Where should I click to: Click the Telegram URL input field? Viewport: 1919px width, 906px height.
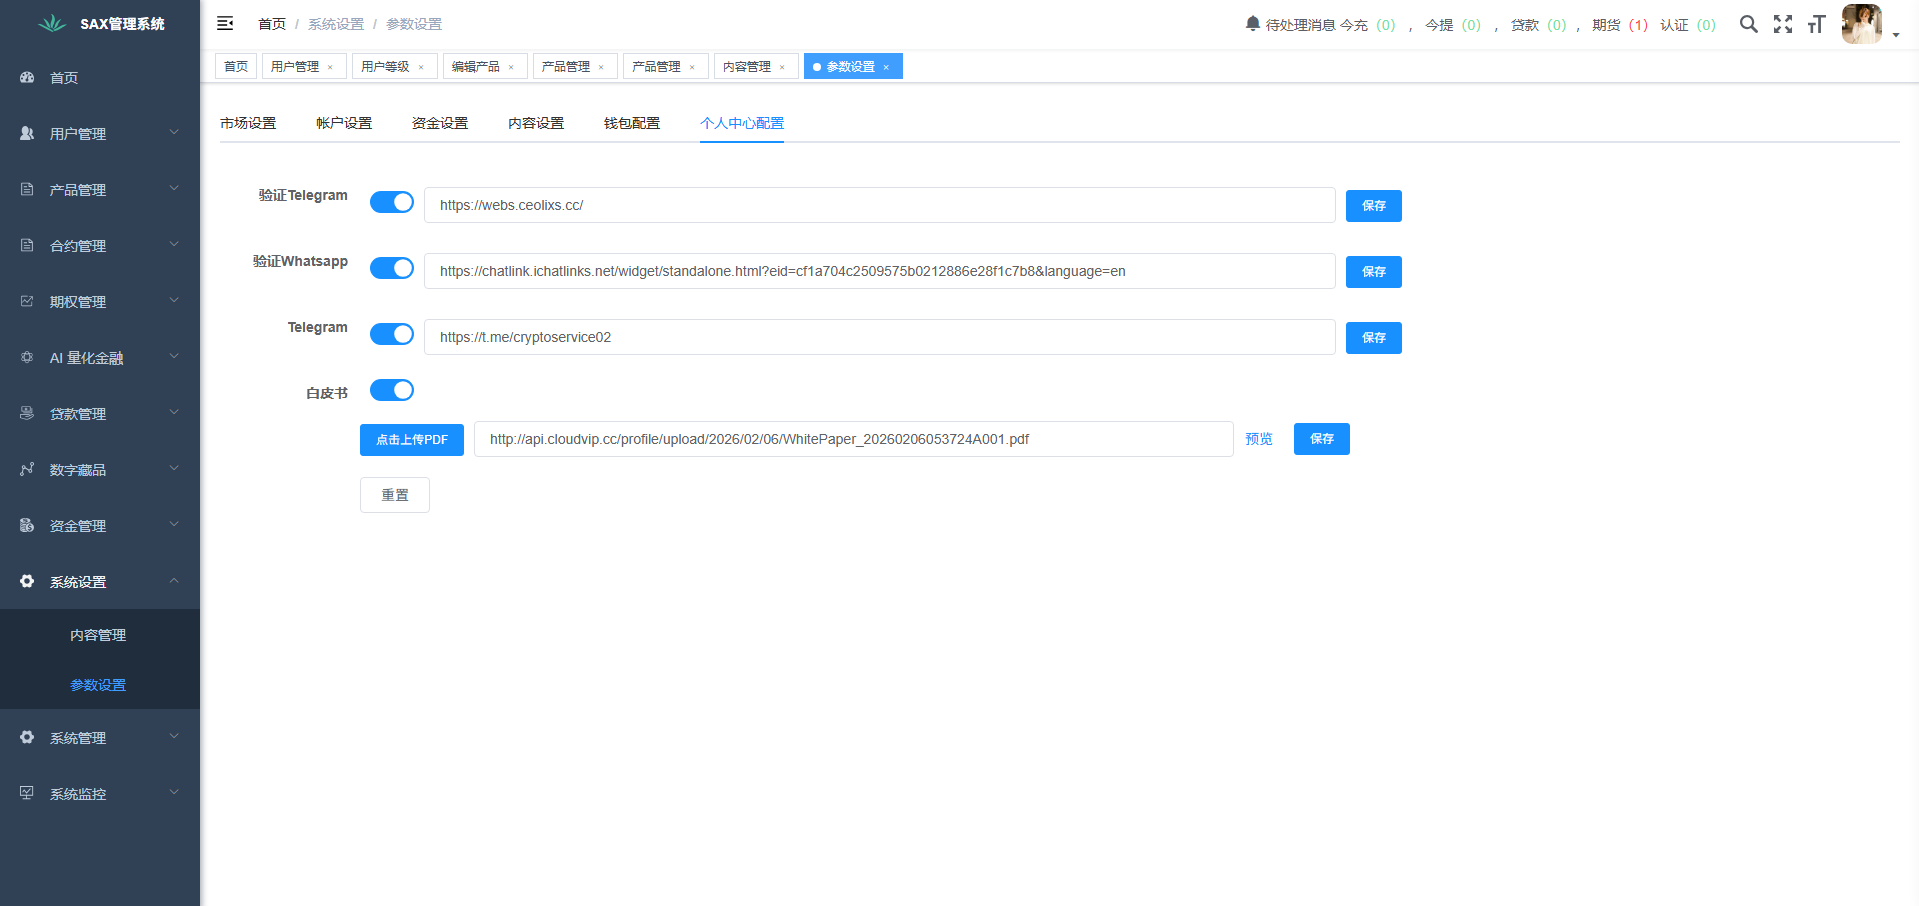[x=879, y=337]
